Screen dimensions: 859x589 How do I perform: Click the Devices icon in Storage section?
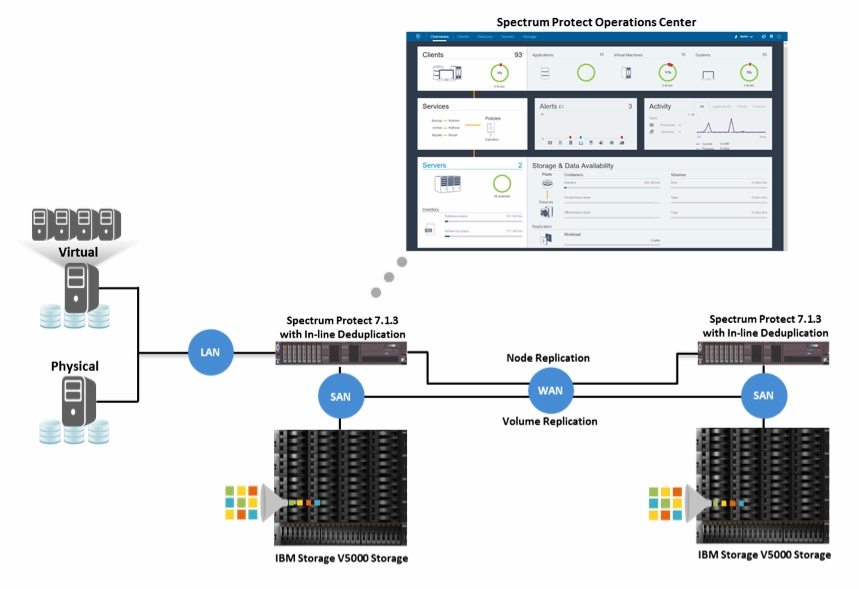546,211
